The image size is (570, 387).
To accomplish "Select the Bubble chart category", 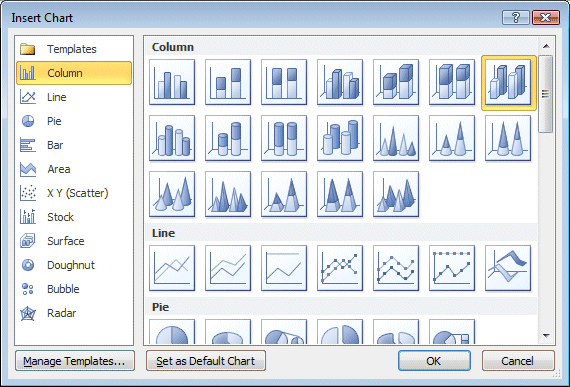I will 74,289.
